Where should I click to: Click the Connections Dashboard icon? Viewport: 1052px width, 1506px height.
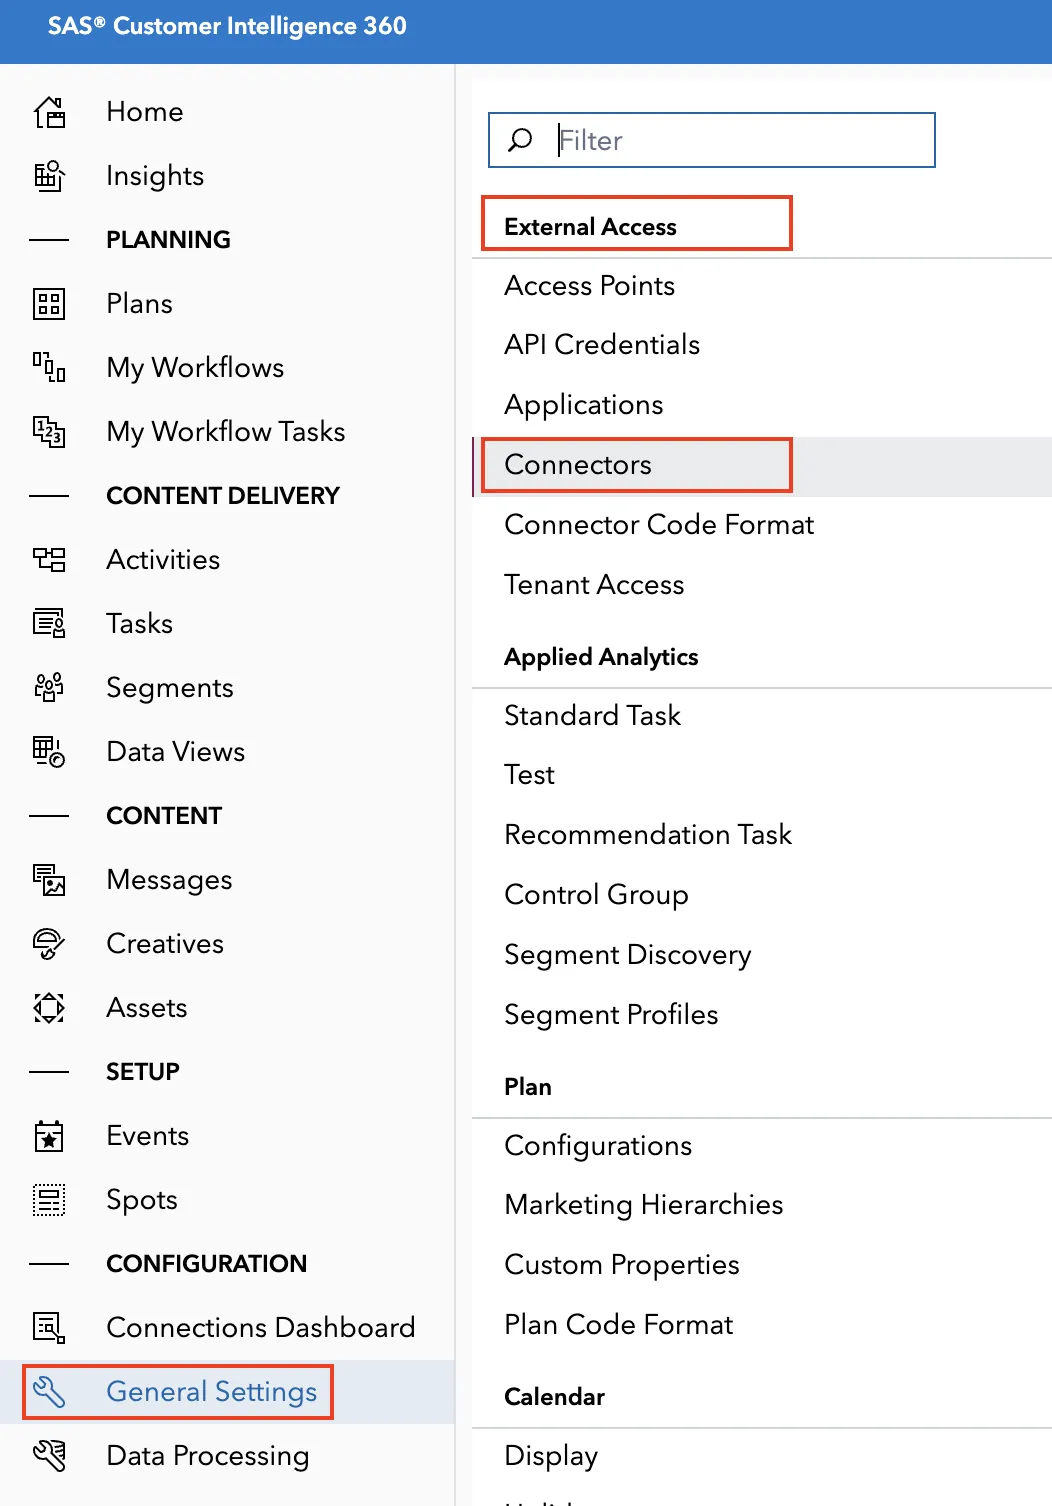[49, 1328]
